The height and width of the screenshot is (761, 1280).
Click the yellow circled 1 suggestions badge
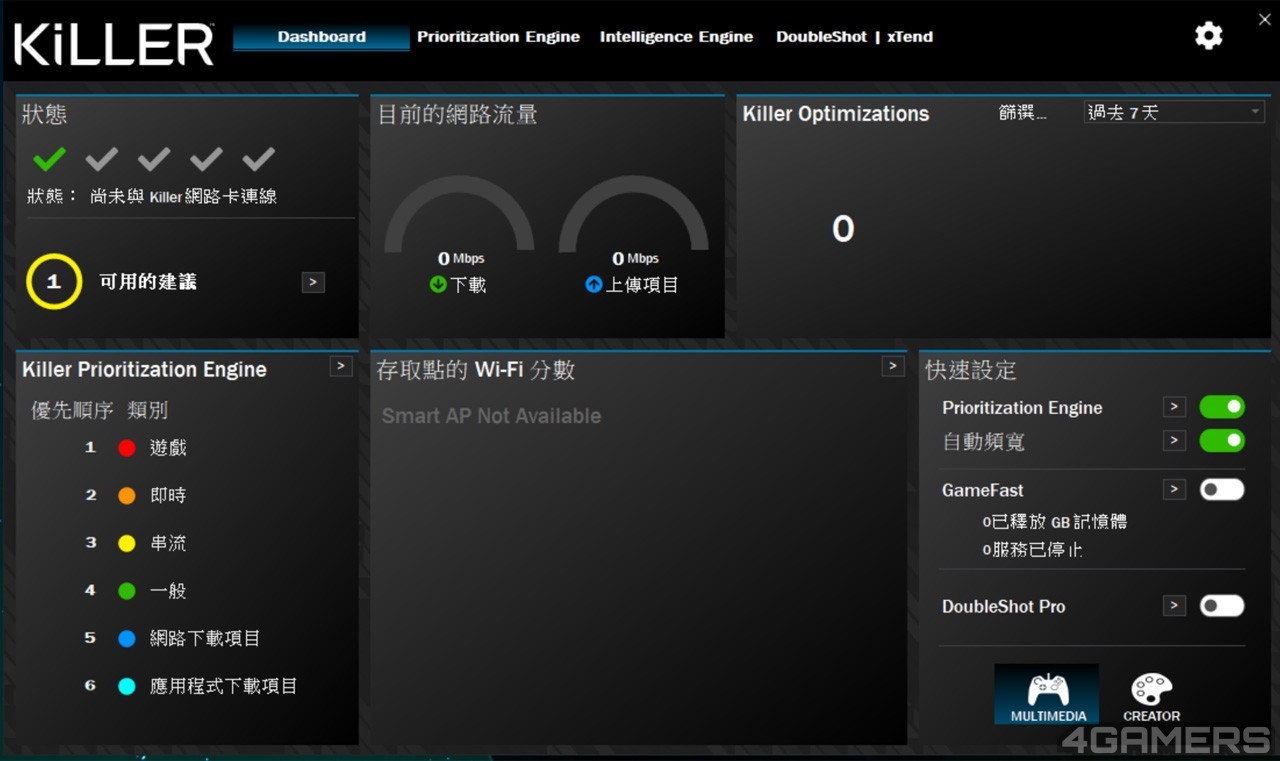coord(54,282)
